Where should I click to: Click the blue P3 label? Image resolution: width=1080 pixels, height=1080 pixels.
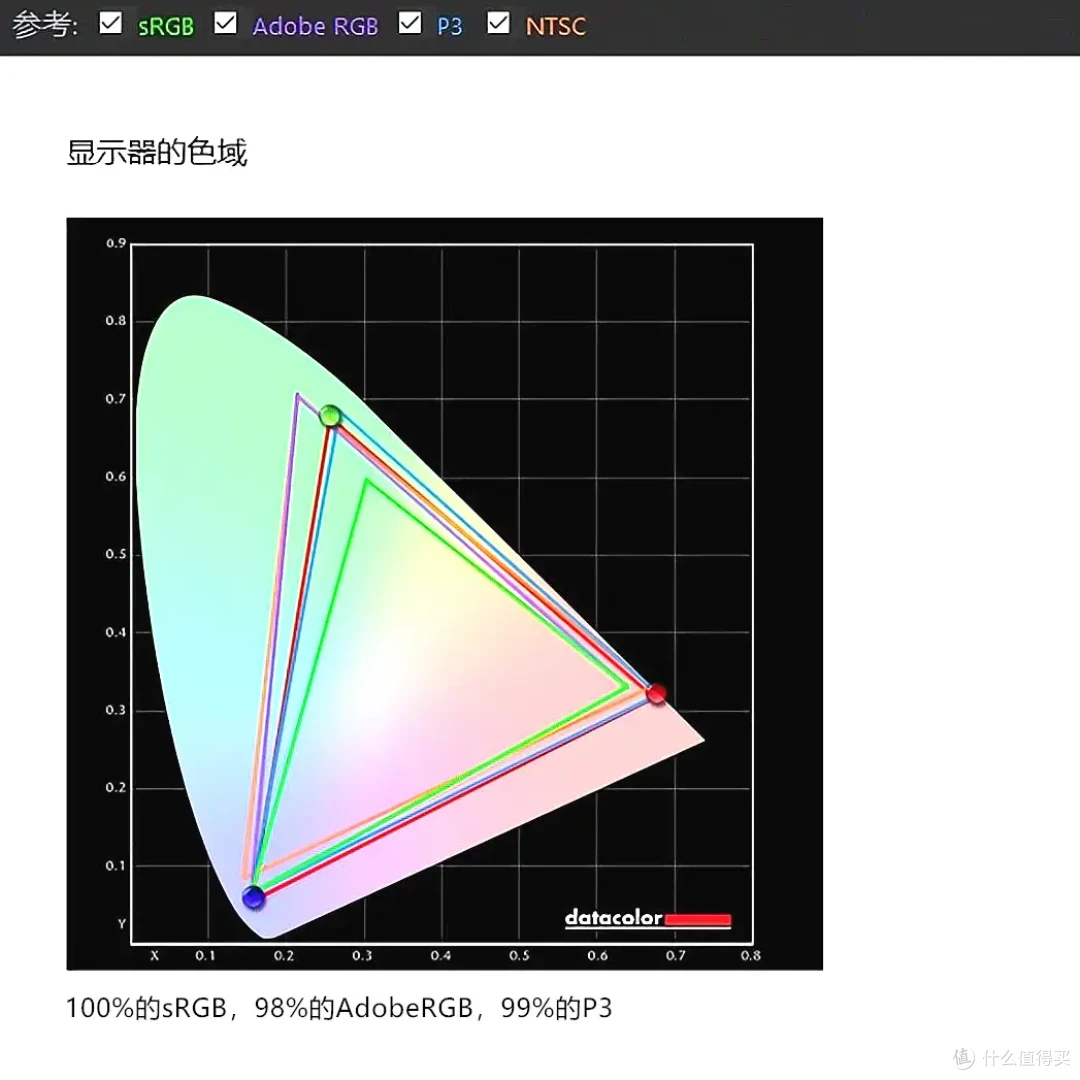[x=450, y=26]
